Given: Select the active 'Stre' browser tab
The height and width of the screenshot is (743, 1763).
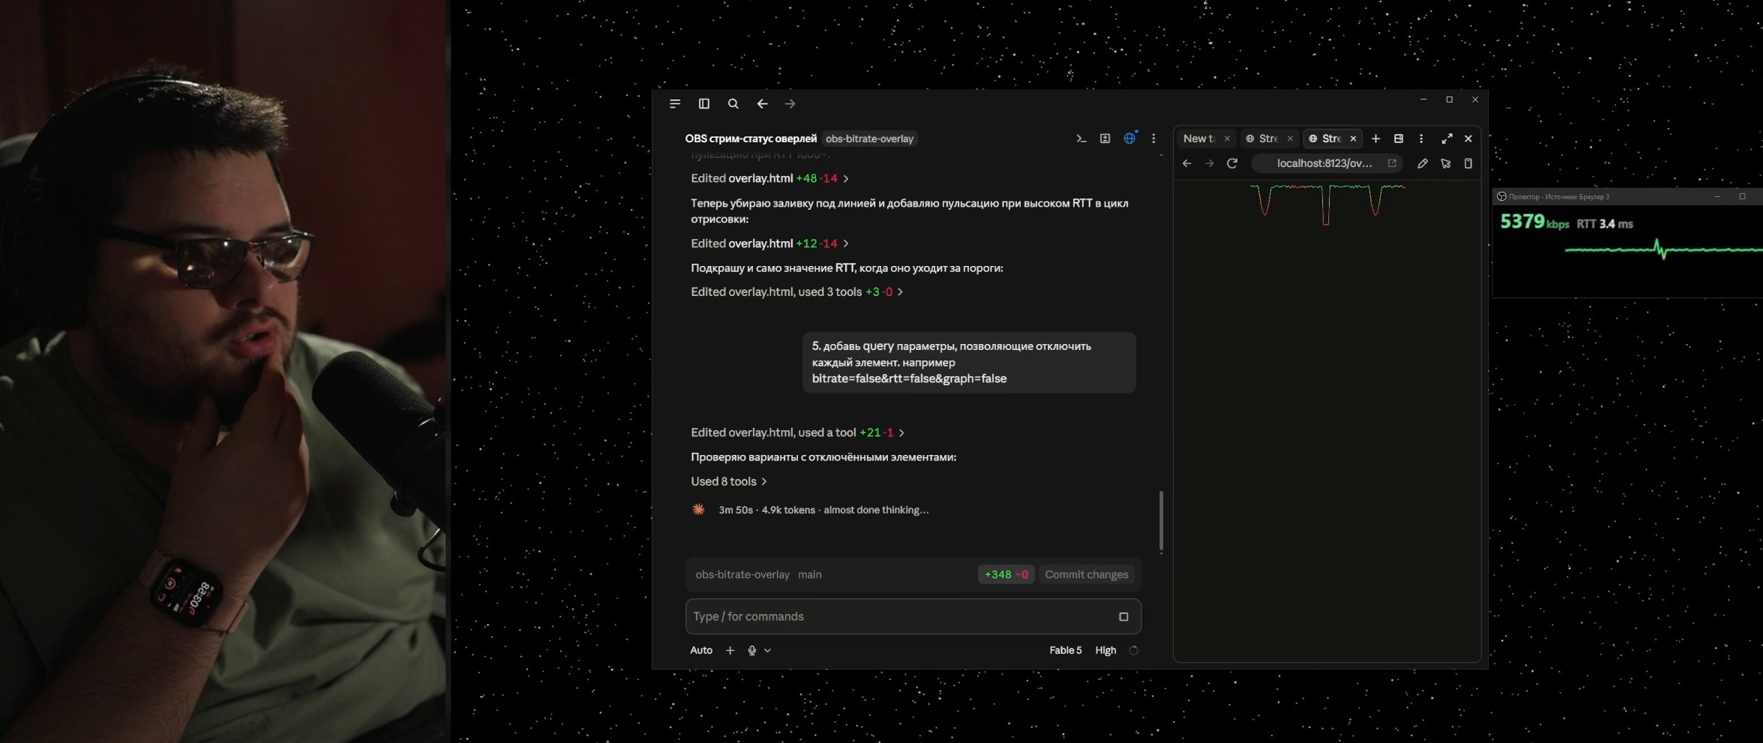Looking at the screenshot, I should point(1326,139).
